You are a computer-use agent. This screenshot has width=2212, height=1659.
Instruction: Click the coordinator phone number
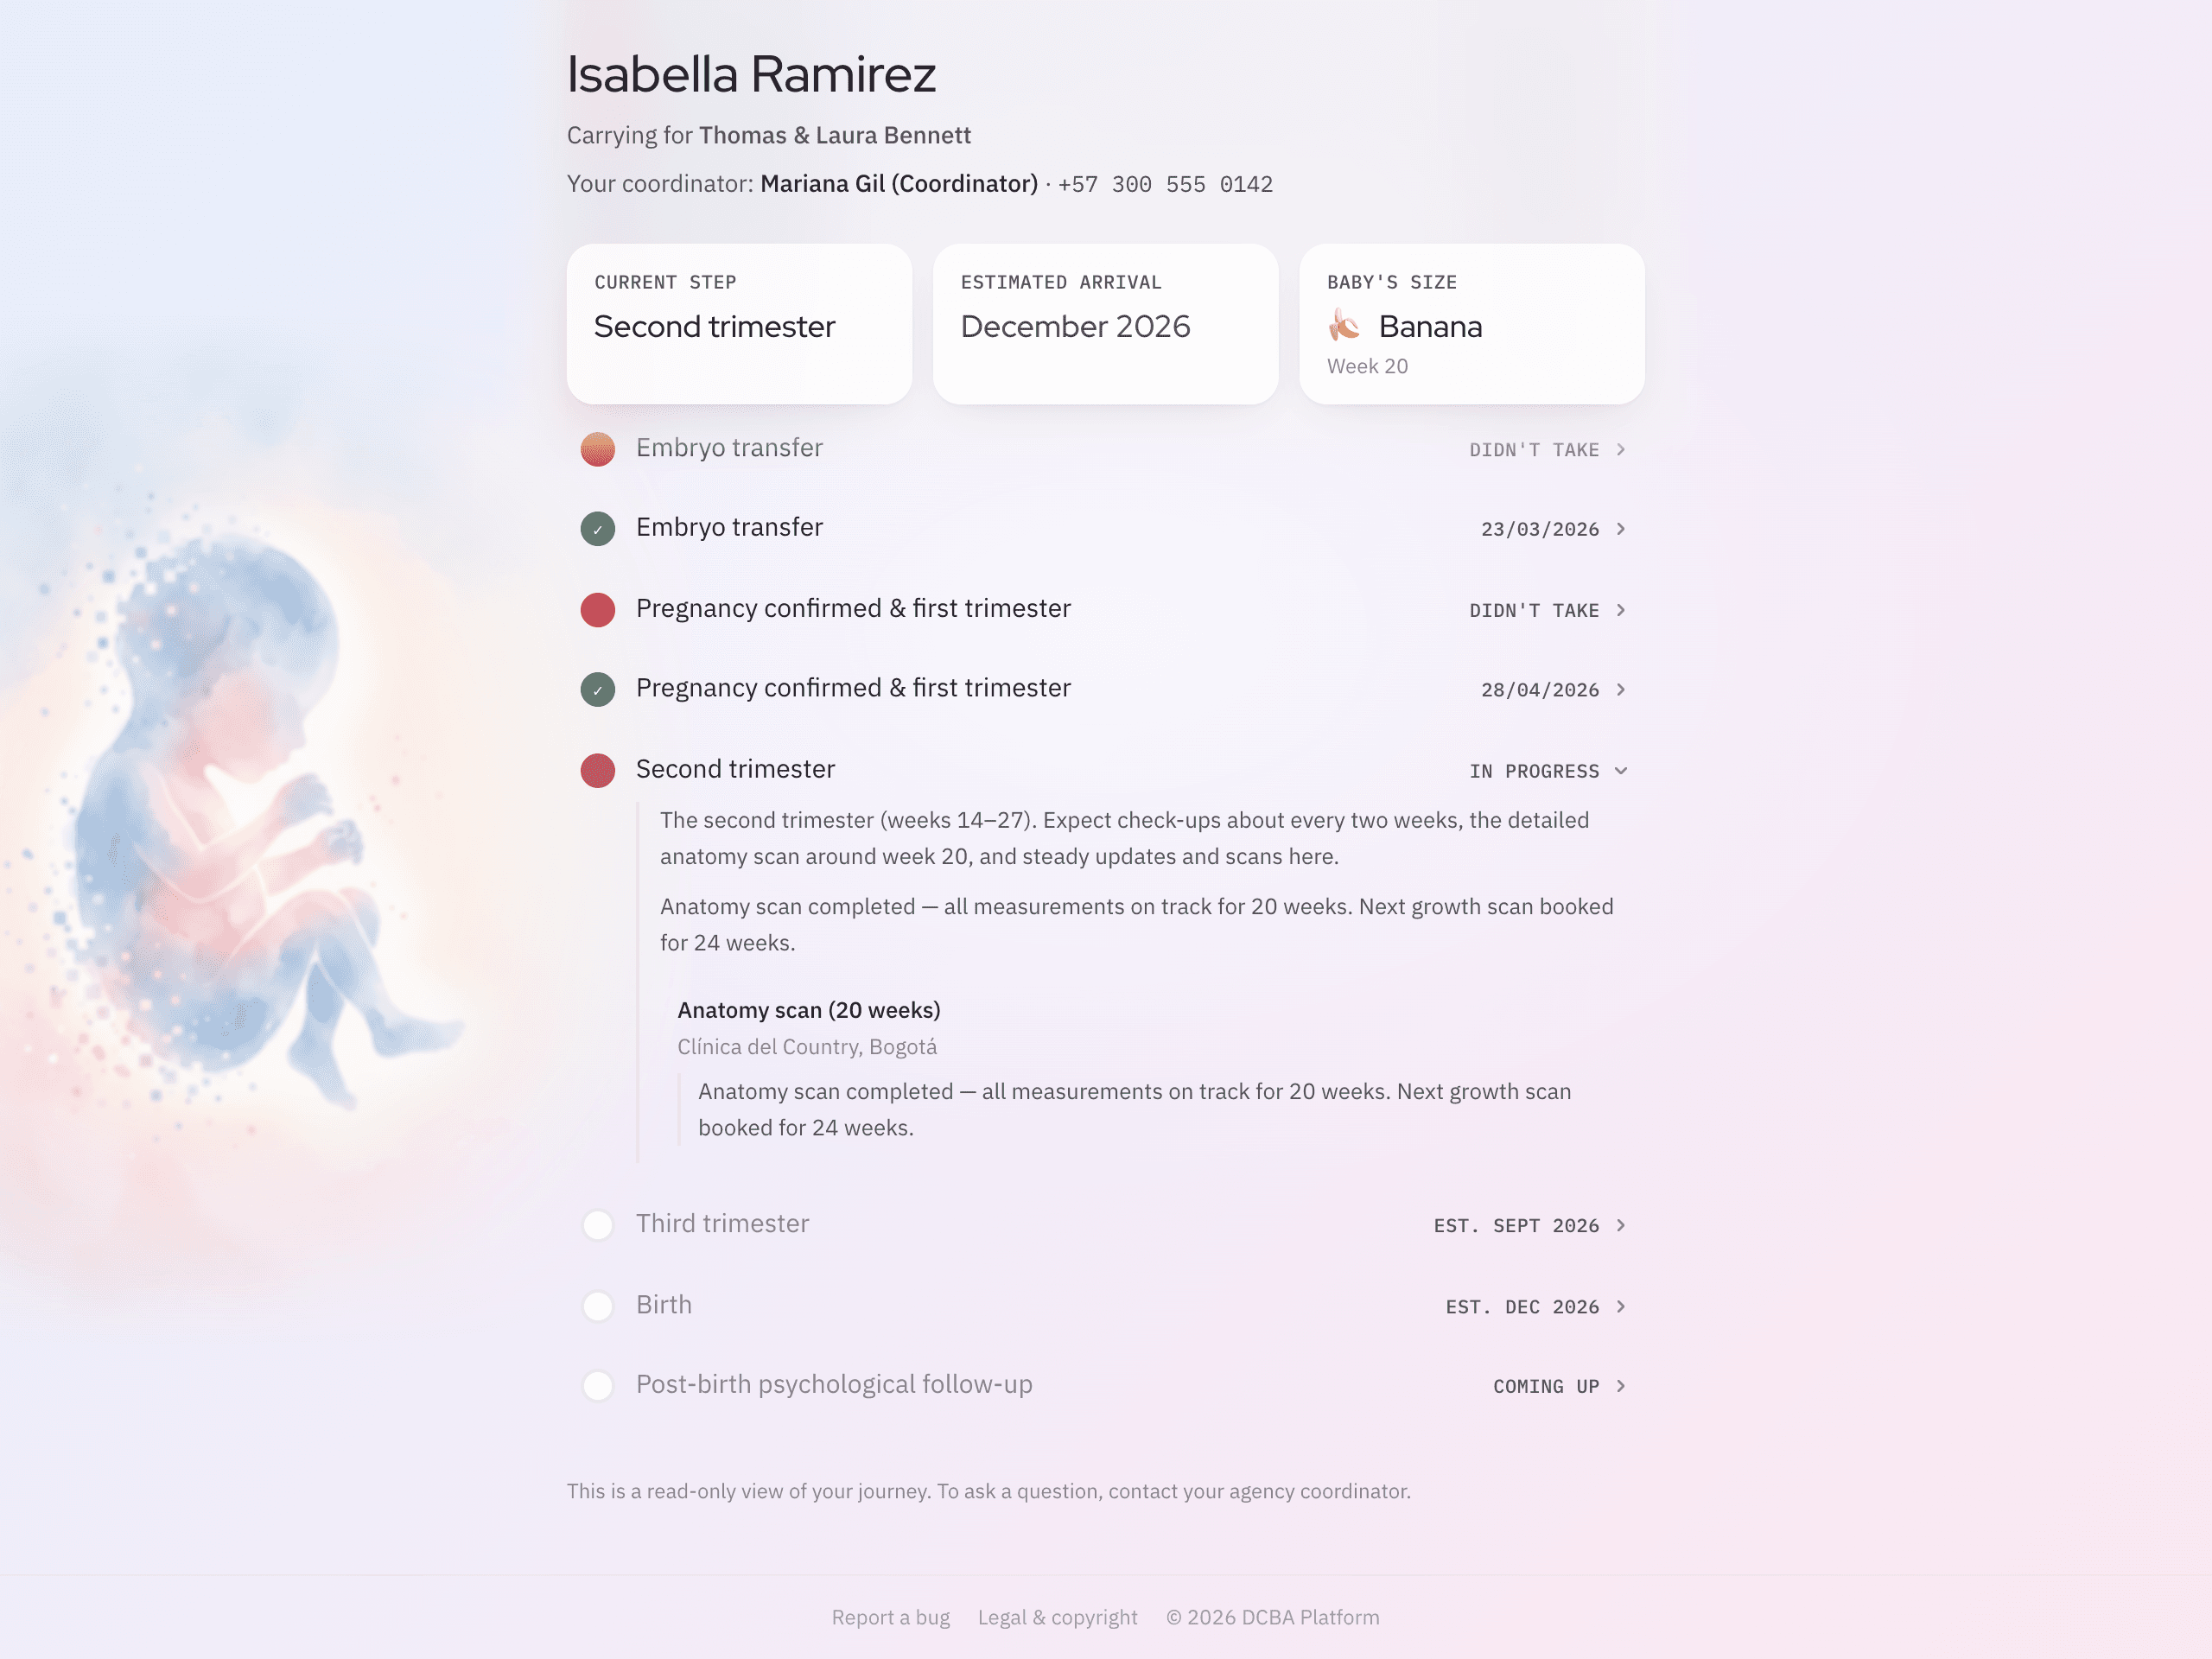point(1165,185)
